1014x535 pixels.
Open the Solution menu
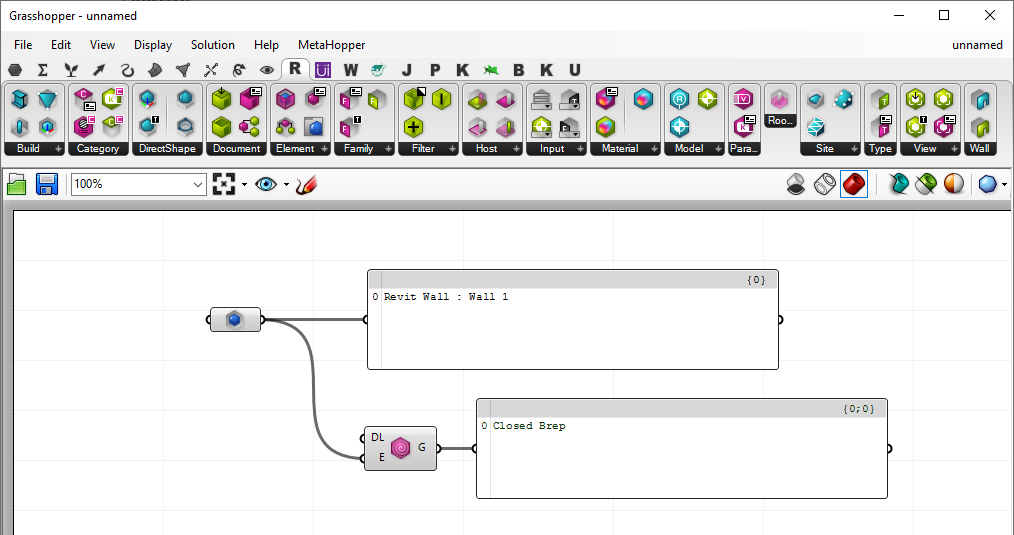click(212, 45)
